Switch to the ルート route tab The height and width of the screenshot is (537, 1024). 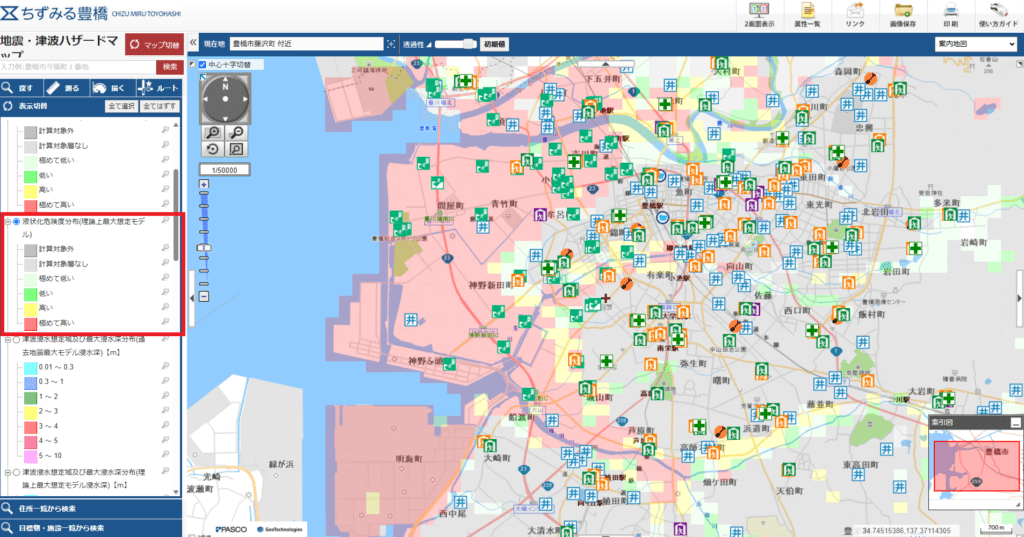pos(158,88)
